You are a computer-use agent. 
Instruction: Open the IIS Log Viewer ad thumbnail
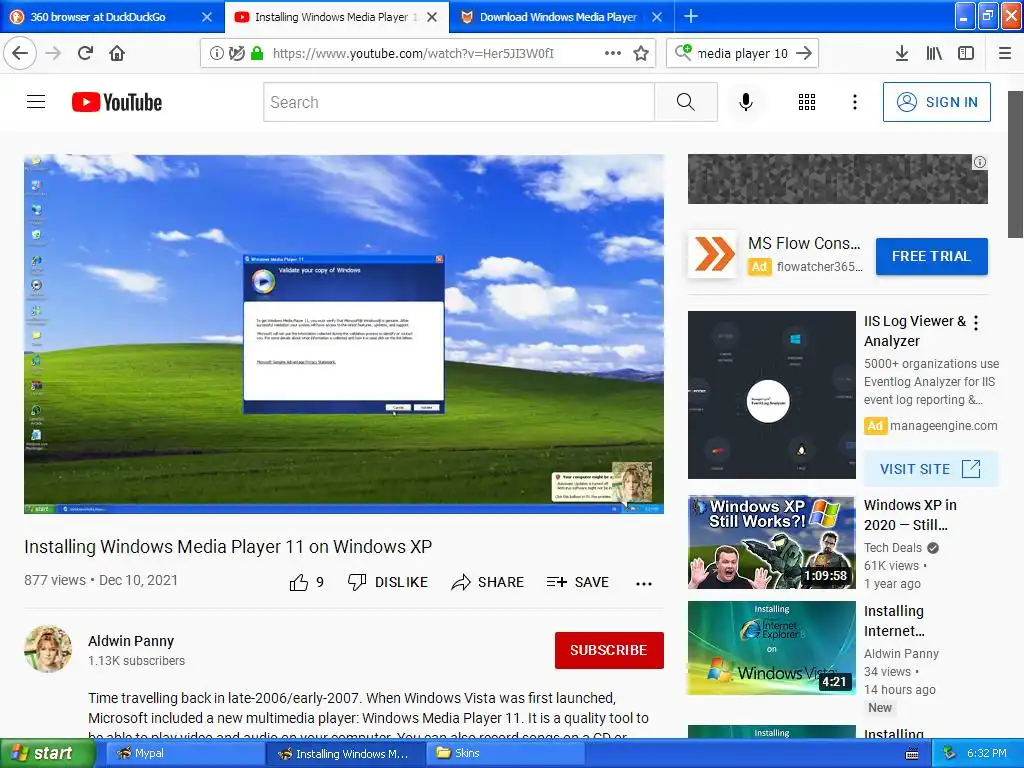(771, 395)
